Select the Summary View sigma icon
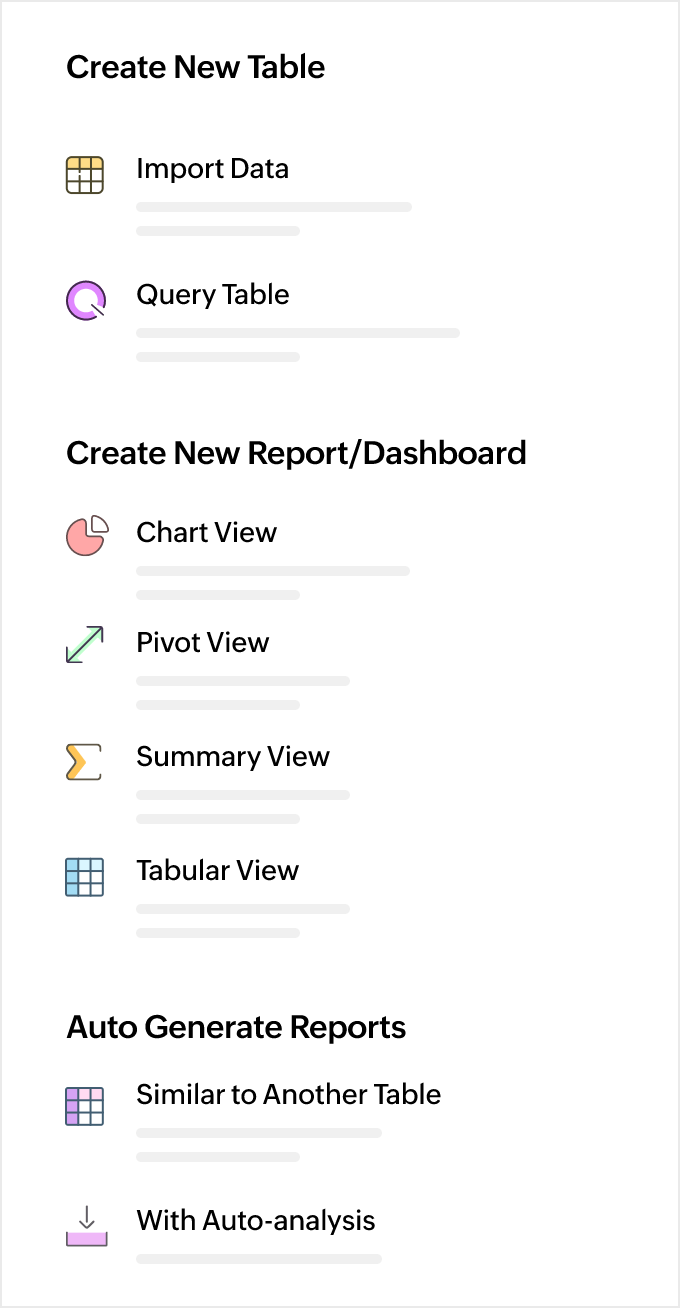Image resolution: width=680 pixels, height=1308 pixels. tap(85, 761)
